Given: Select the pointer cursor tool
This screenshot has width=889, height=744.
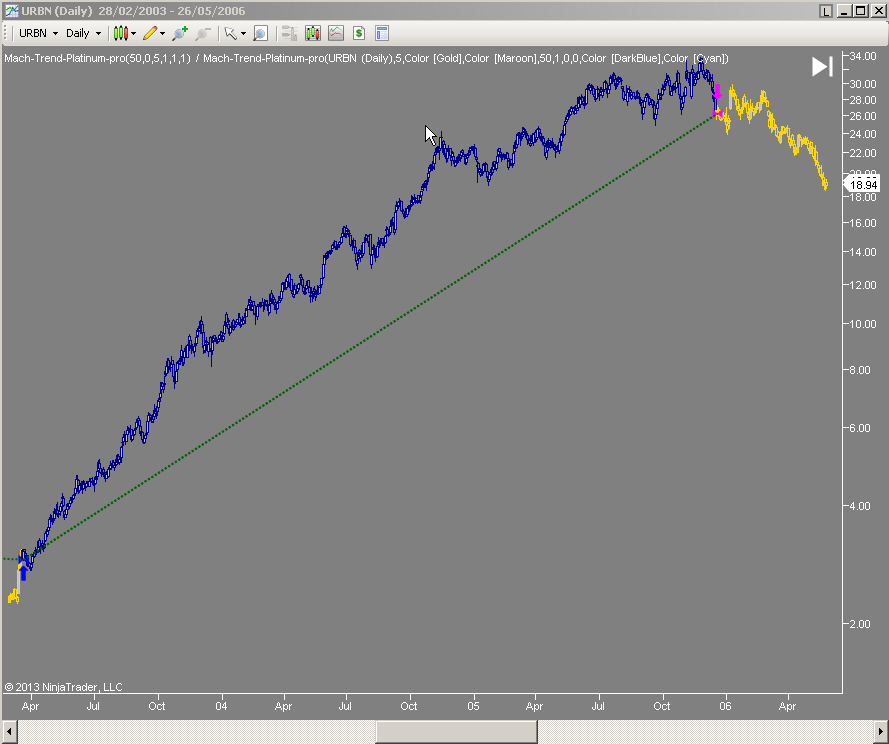Looking at the screenshot, I should [231, 32].
